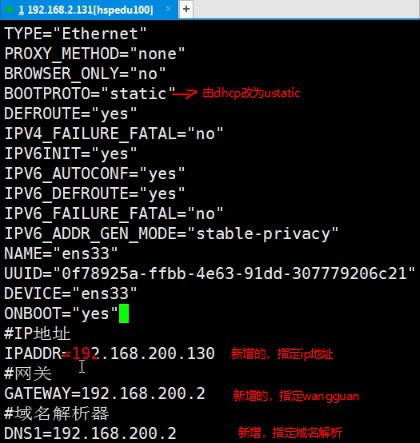Image resolution: width=420 pixels, height=443 pixels.
Task: Place cursor on BOOTPROTO="static" line
Action: click(x=90, y=93)
